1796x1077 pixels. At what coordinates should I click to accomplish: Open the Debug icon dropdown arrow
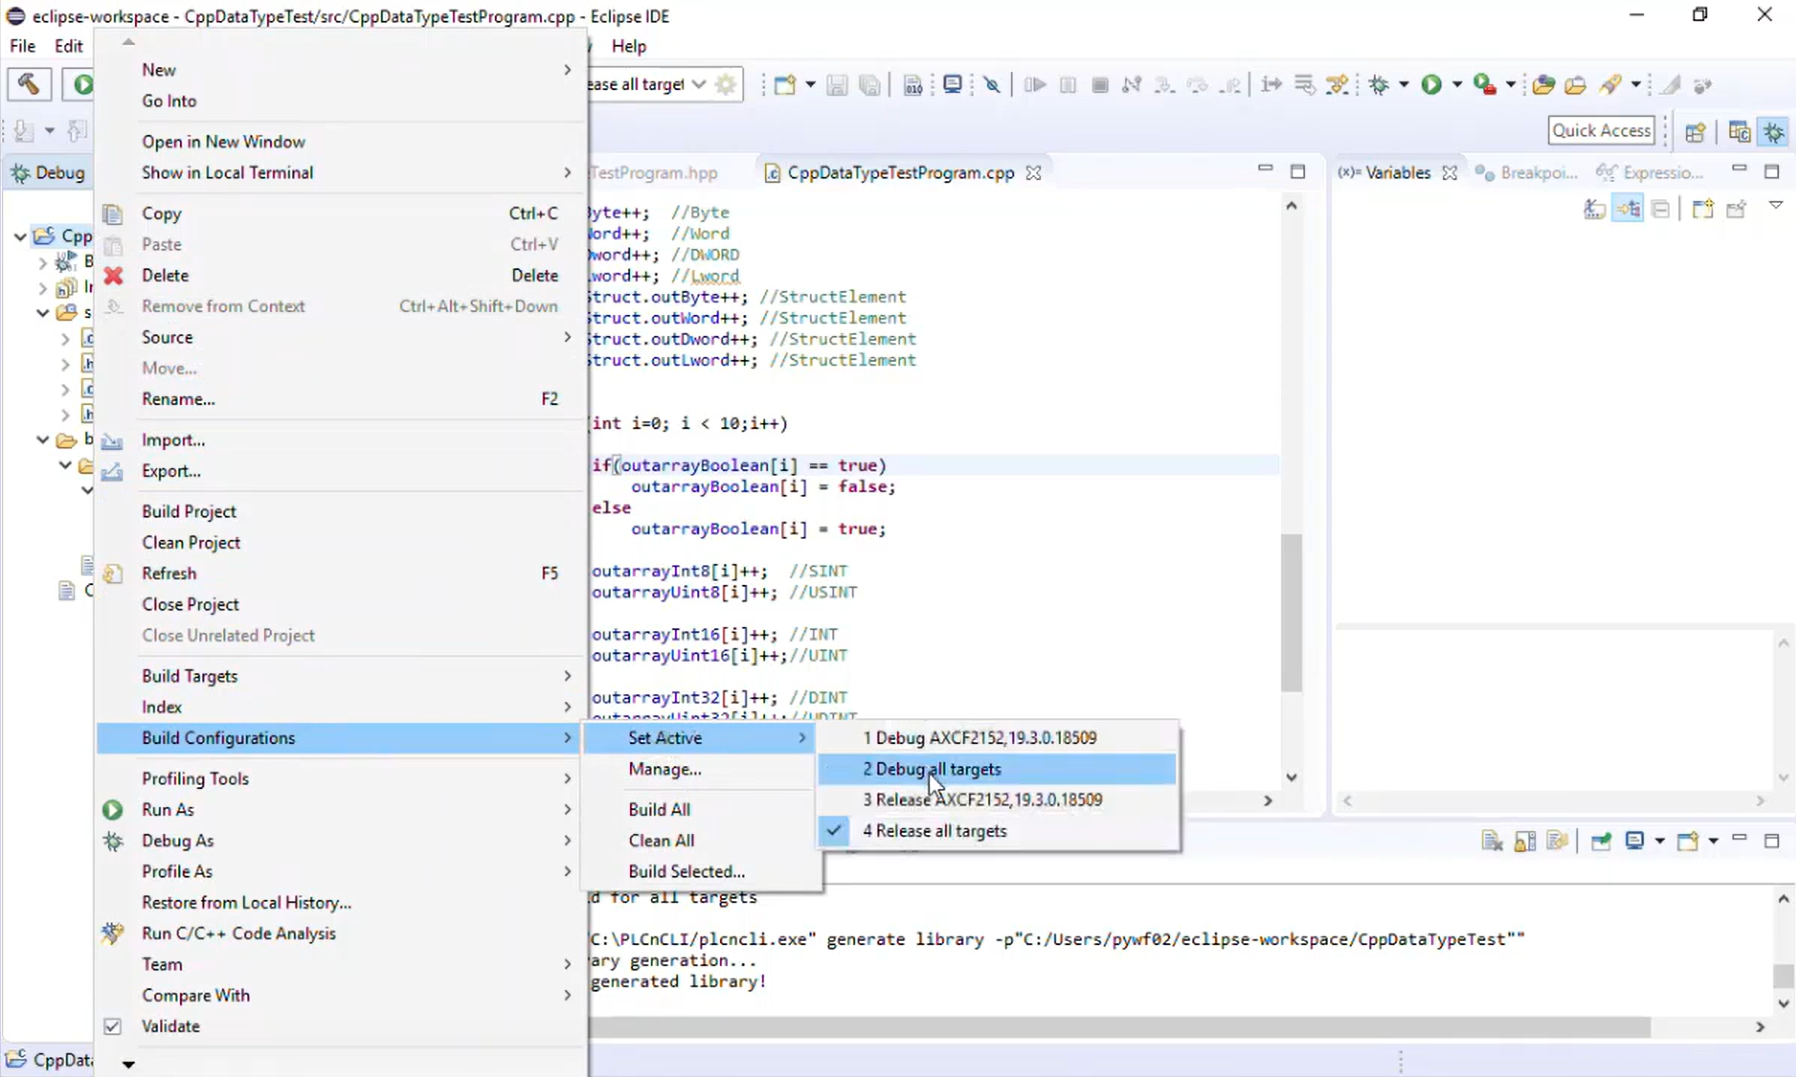pos(1404,85)
